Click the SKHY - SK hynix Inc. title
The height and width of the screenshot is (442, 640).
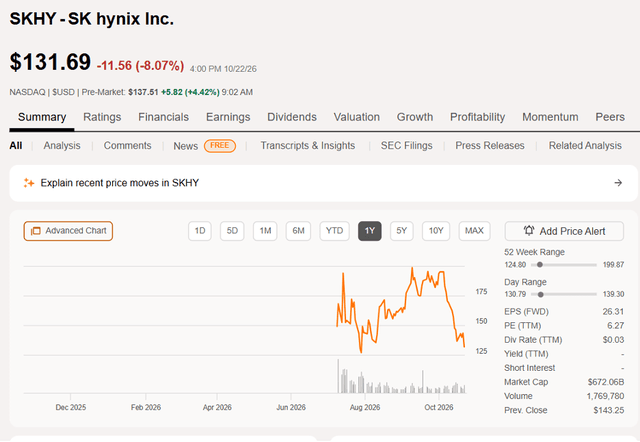(92, 19)
